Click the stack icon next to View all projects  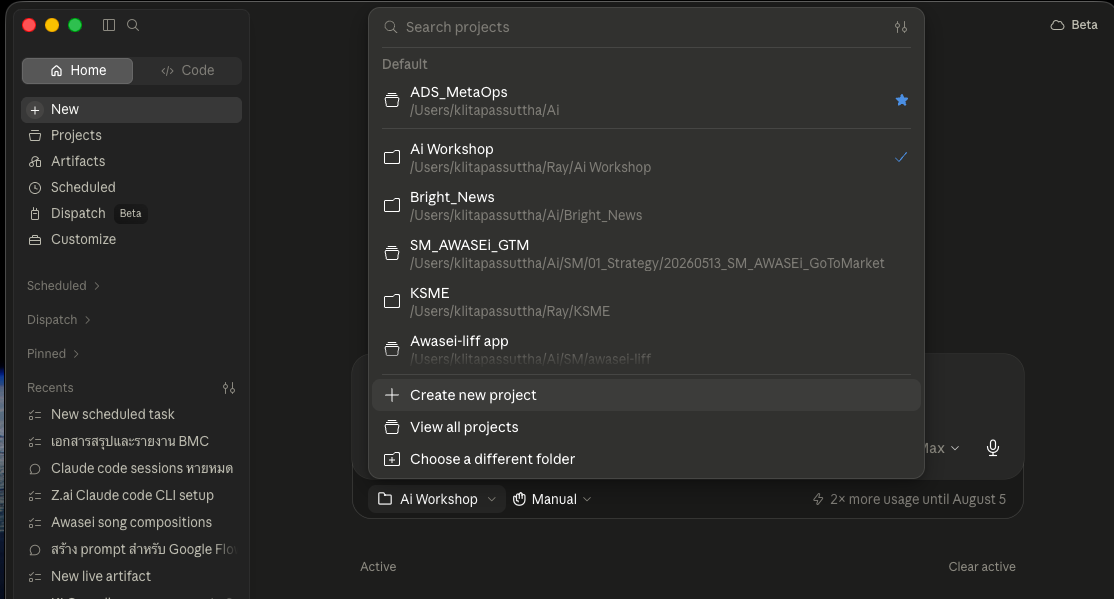pyautogui.click(x=391, y=427)
